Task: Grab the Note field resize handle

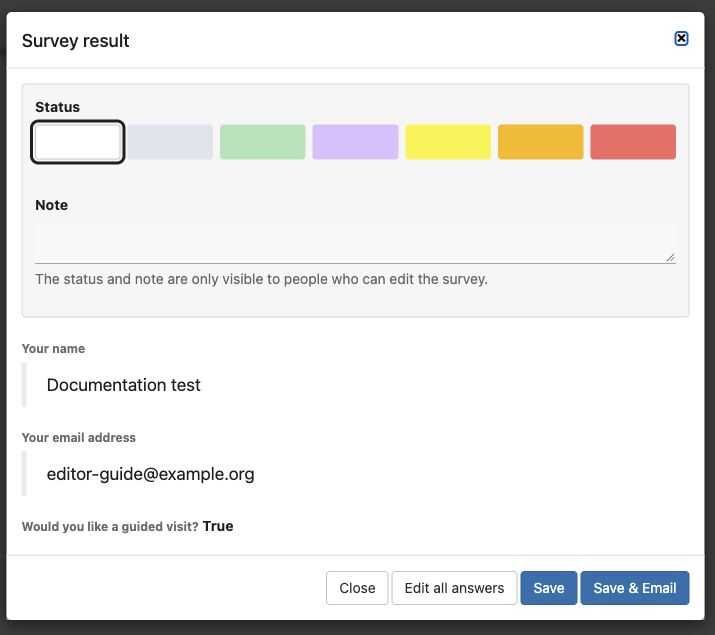Action: [670, 258]
